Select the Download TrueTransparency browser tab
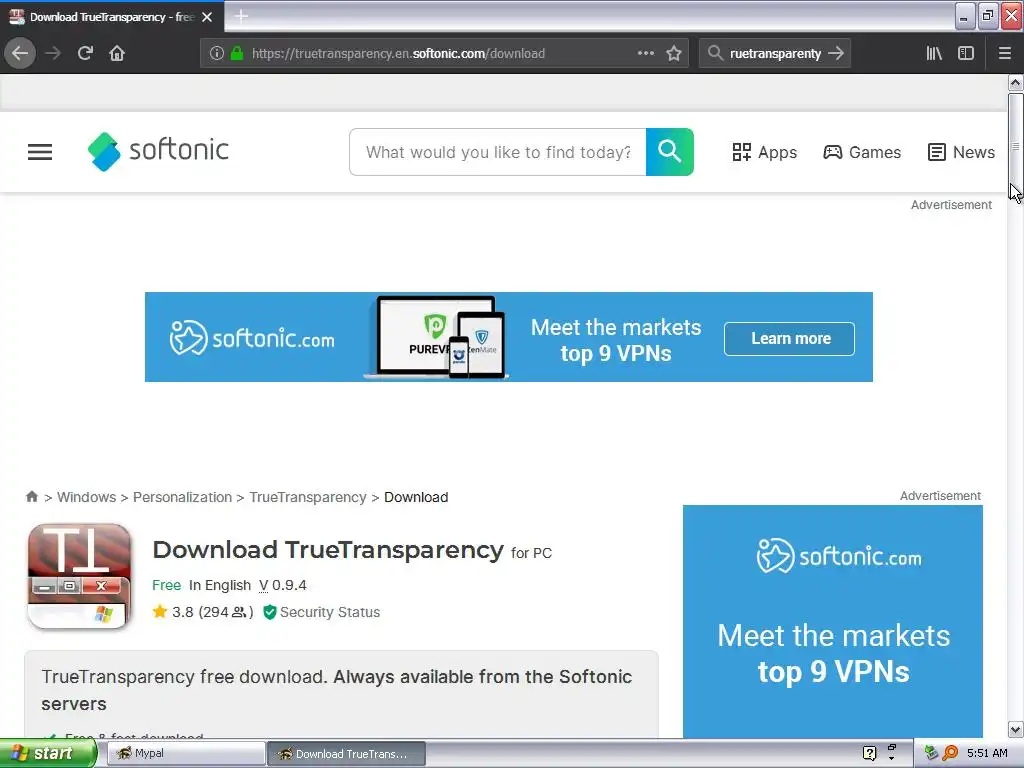This screenshot has height=768, width=1024. coord(111,17)
